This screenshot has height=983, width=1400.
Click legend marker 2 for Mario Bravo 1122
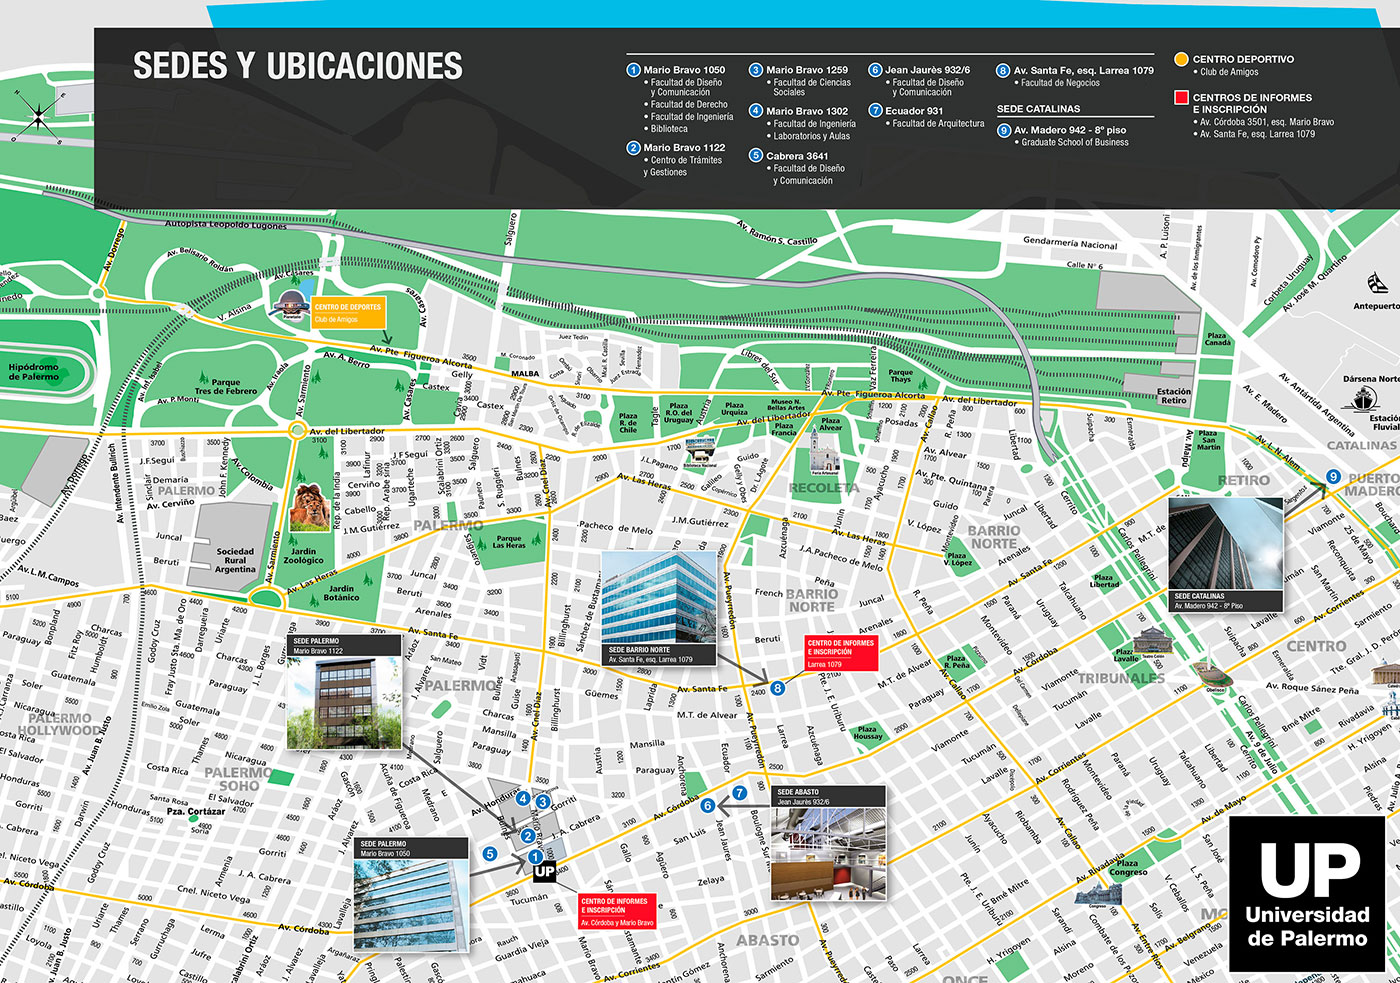(633, 148)
